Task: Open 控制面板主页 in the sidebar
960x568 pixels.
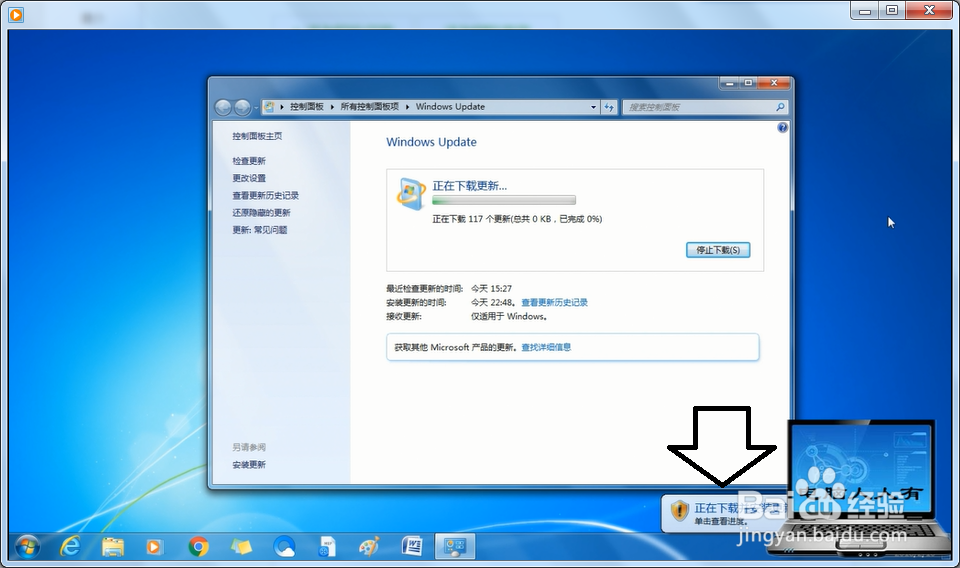Action: click(x=257, y=136)
